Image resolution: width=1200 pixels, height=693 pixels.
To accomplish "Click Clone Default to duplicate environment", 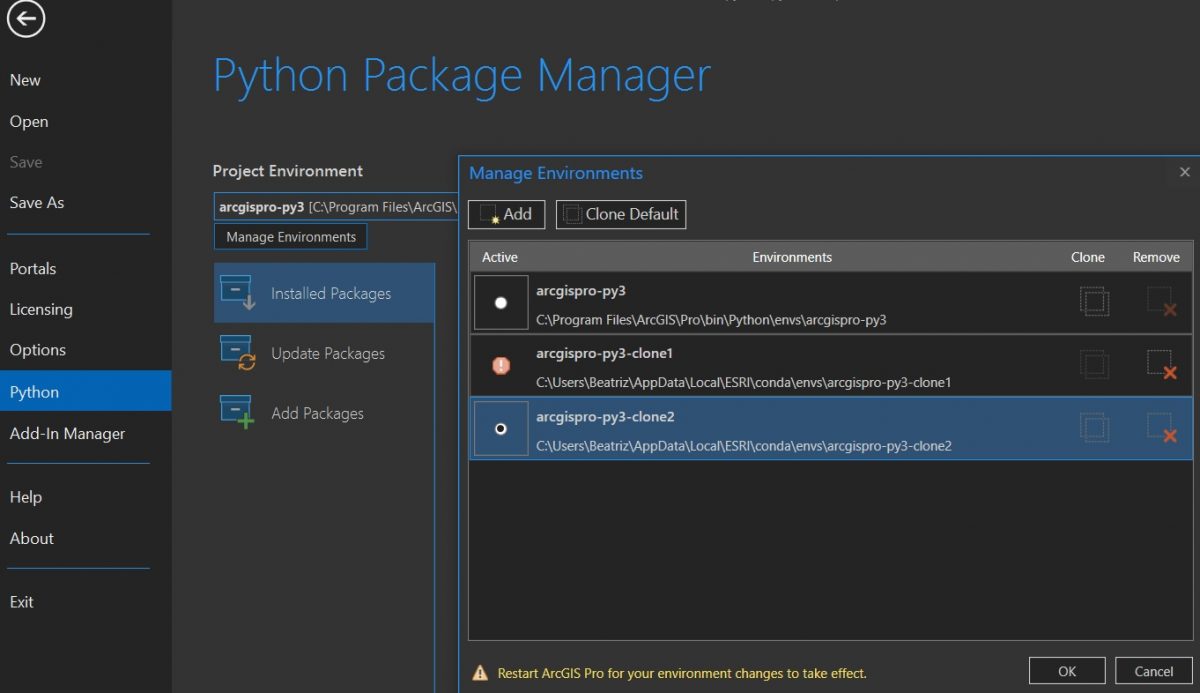I will click(621, 214).
